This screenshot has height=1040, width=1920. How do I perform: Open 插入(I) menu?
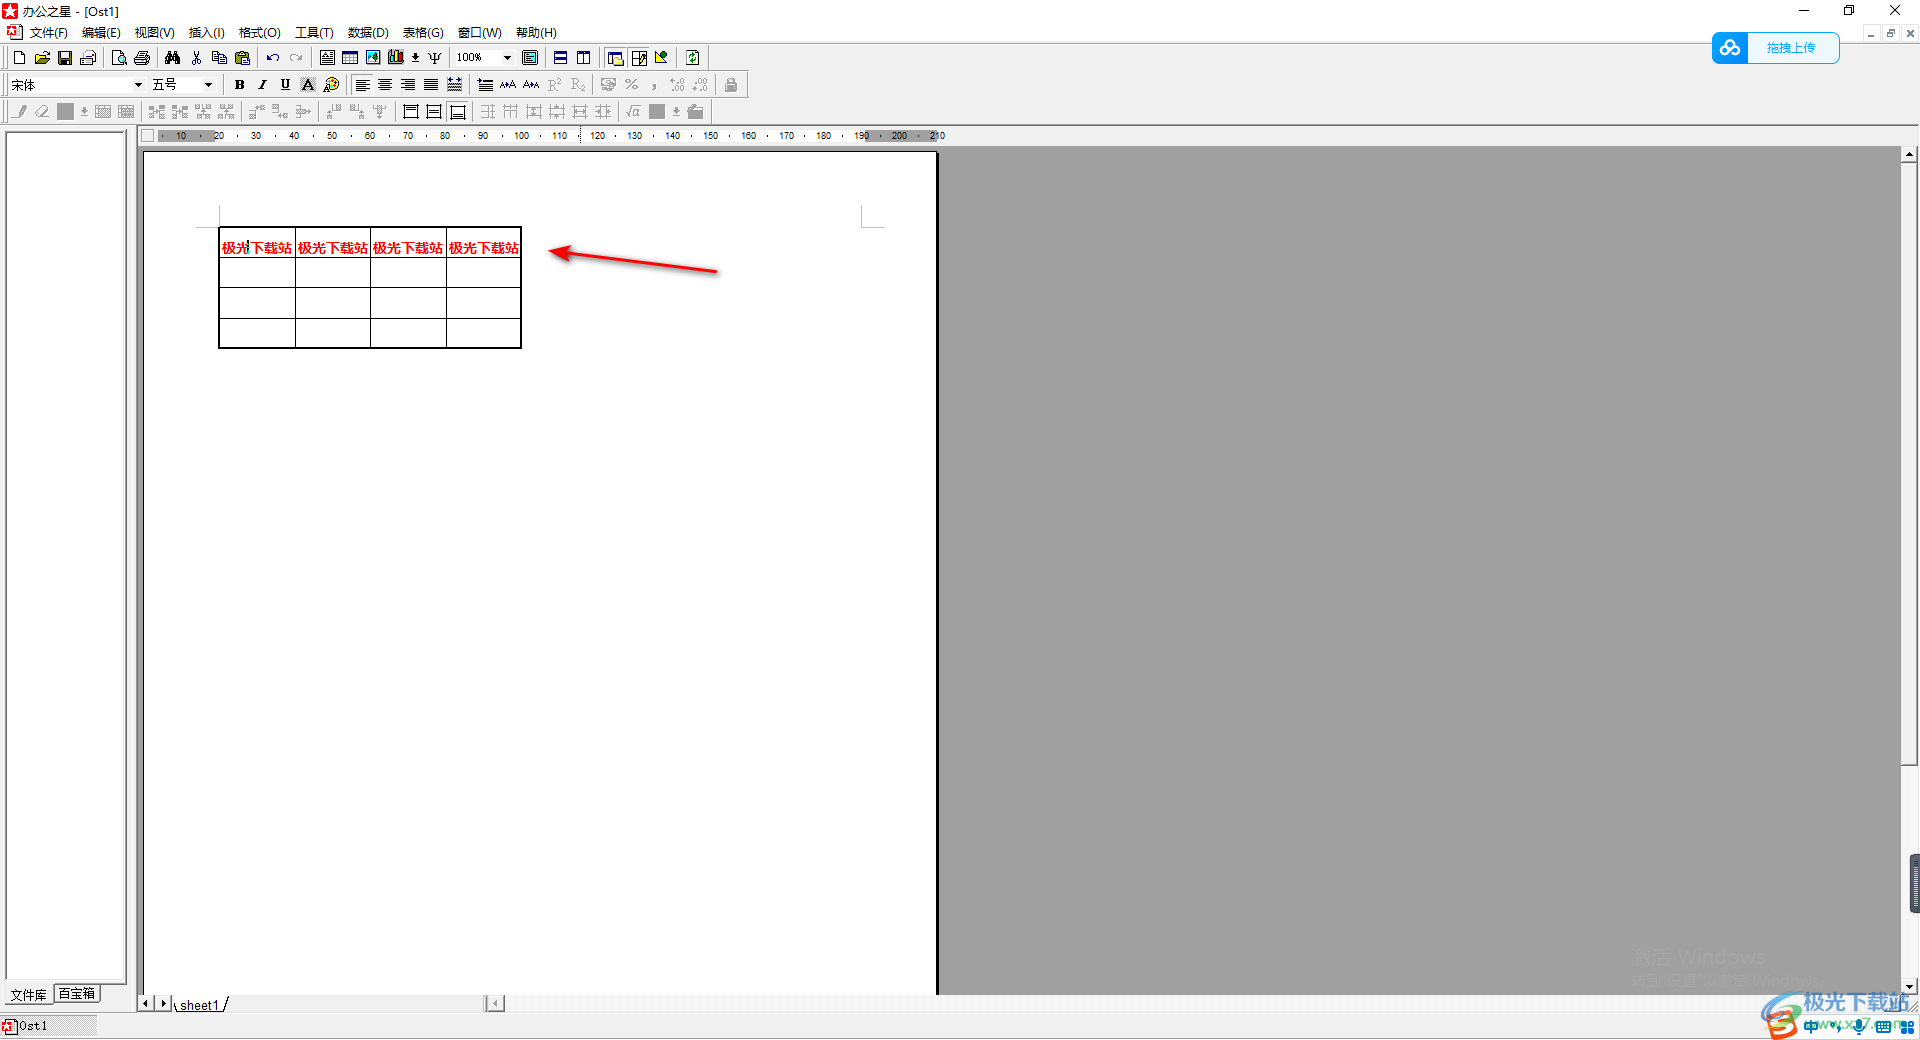[x=206, y=33]
